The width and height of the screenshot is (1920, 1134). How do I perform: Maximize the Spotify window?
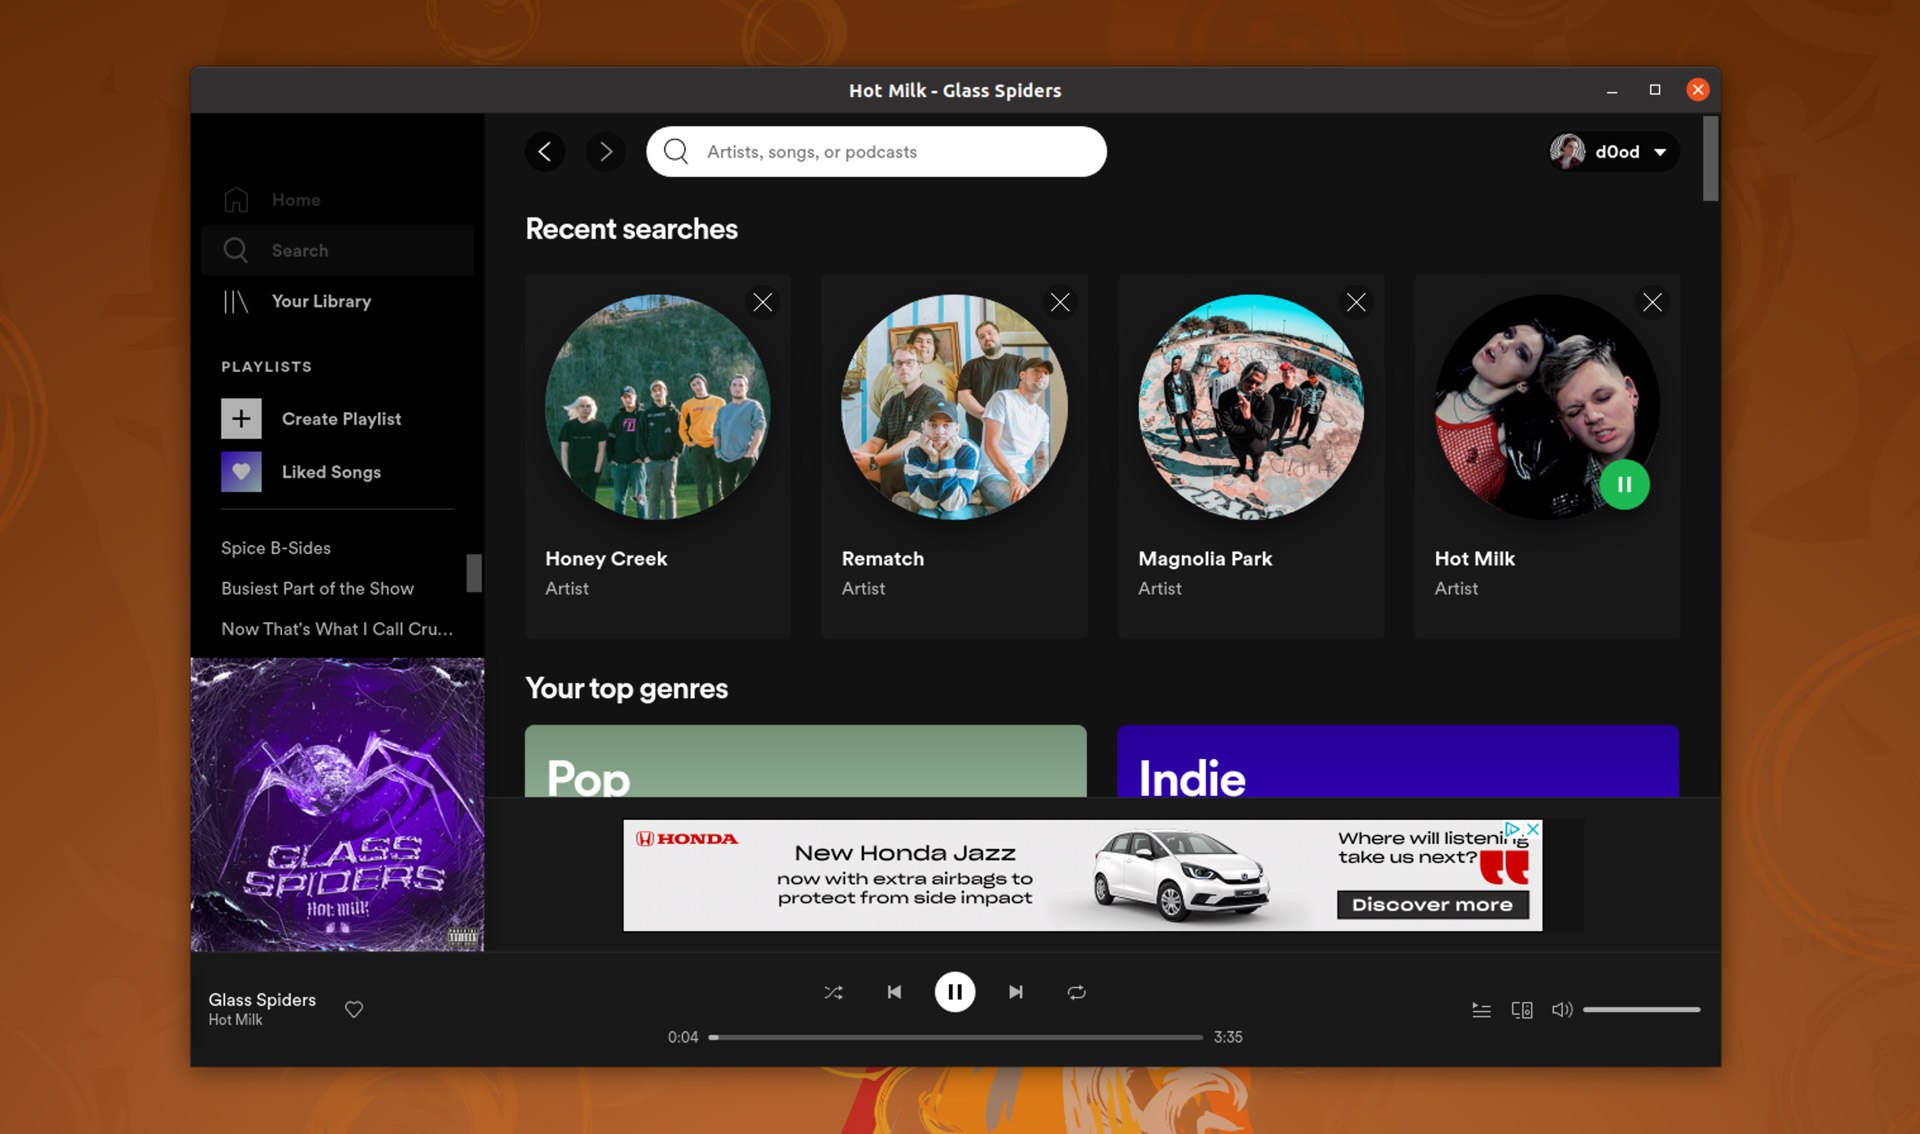pyautogui.click(x=1655, y=90)
